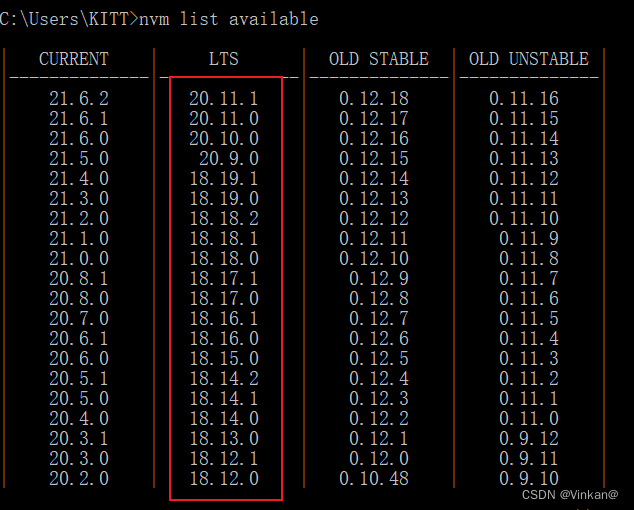Select old unstable version 0.11.10

click(x=524, y=218)
